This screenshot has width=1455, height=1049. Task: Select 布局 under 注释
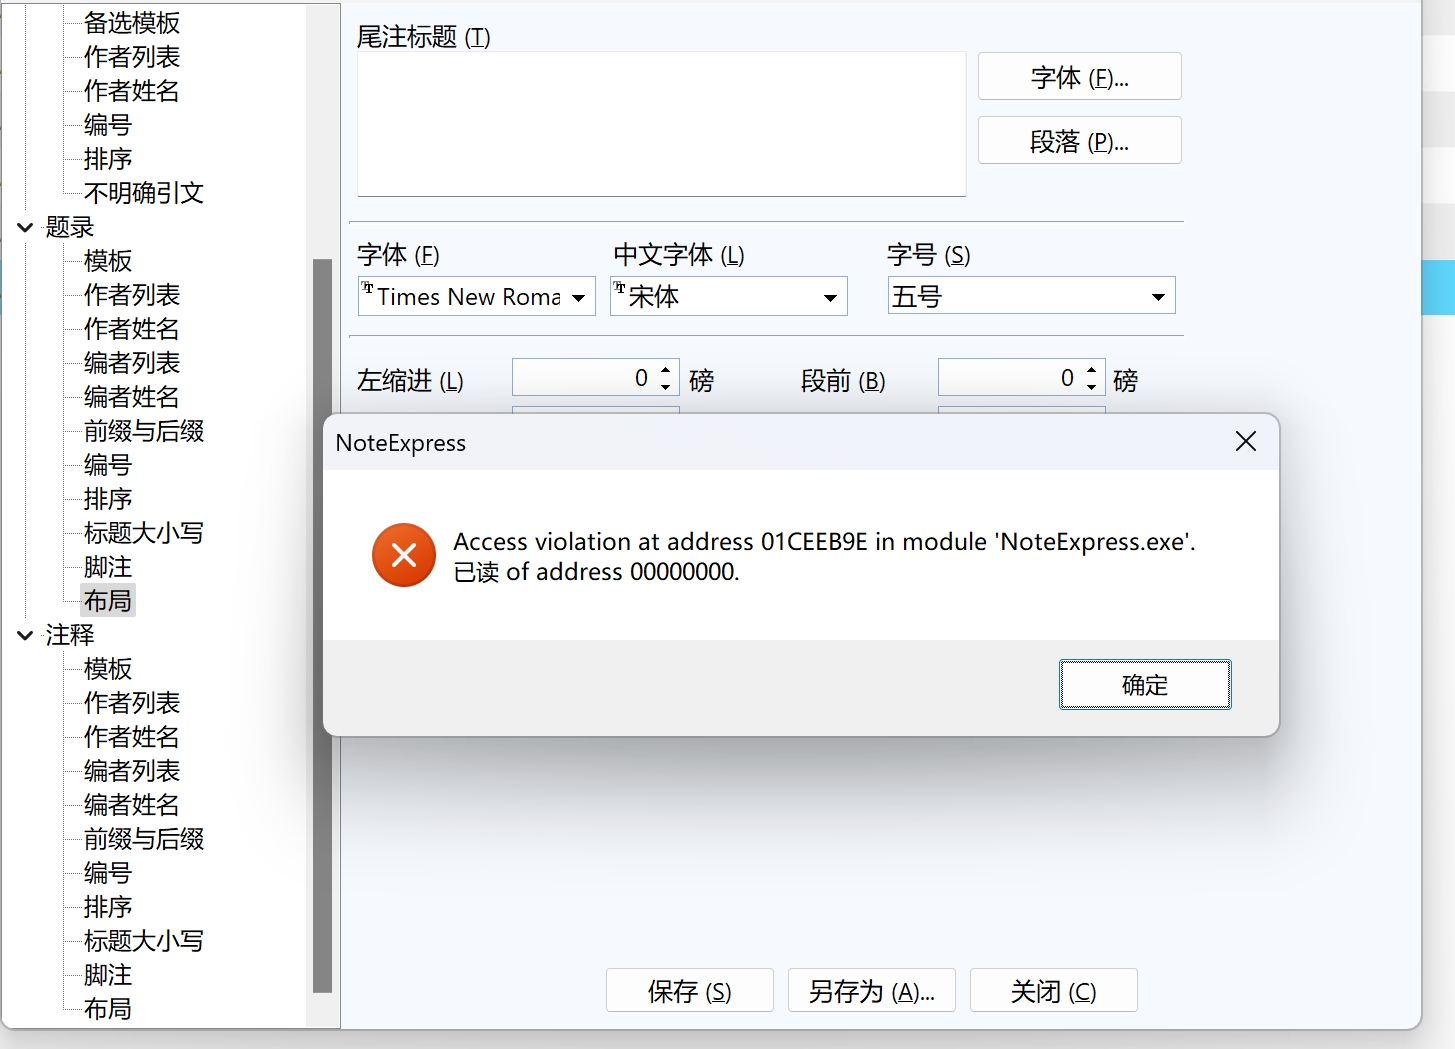click(x=108, y=1009)
